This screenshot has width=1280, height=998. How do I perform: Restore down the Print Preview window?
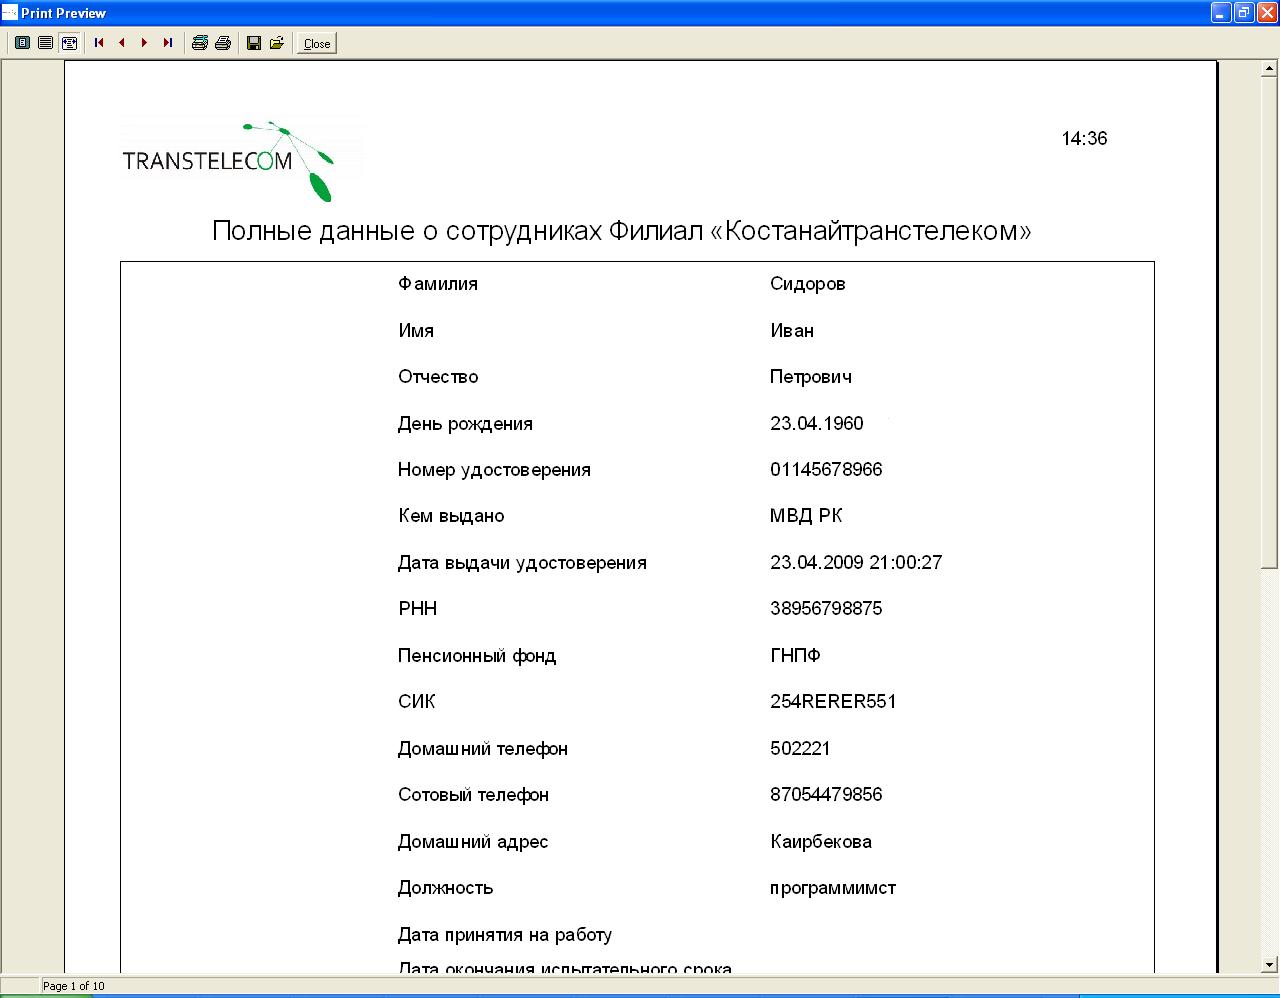coord(1243,13)
